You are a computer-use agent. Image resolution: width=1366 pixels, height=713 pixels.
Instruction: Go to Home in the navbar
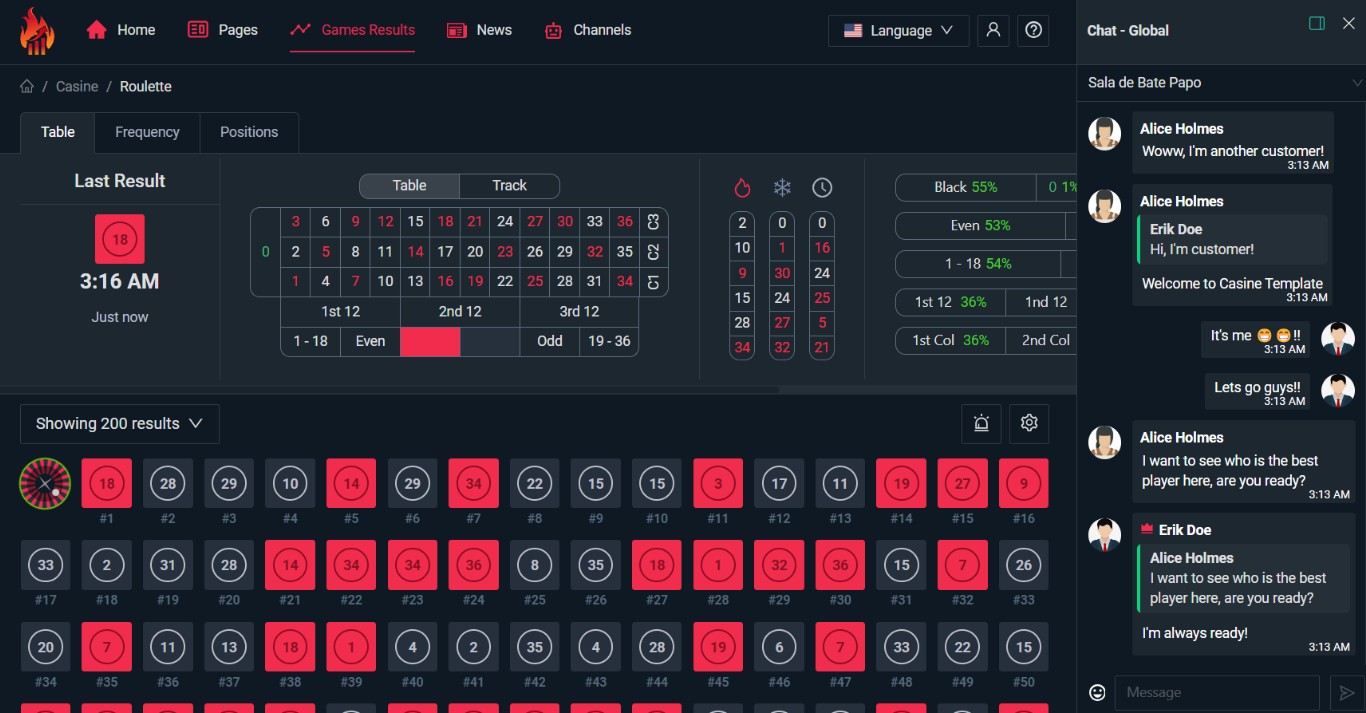tap(120, 30)
